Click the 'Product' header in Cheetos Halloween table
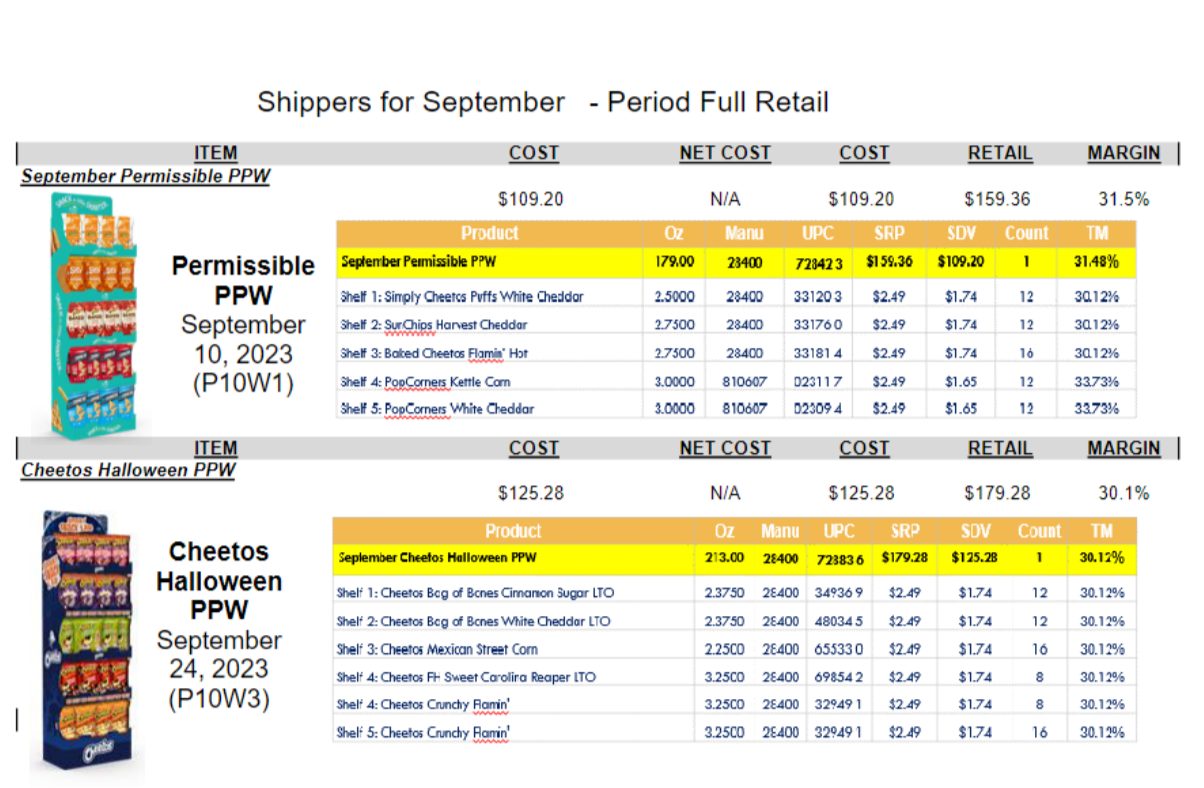The height and width of the screenshot is (788, 1204). 513,531
